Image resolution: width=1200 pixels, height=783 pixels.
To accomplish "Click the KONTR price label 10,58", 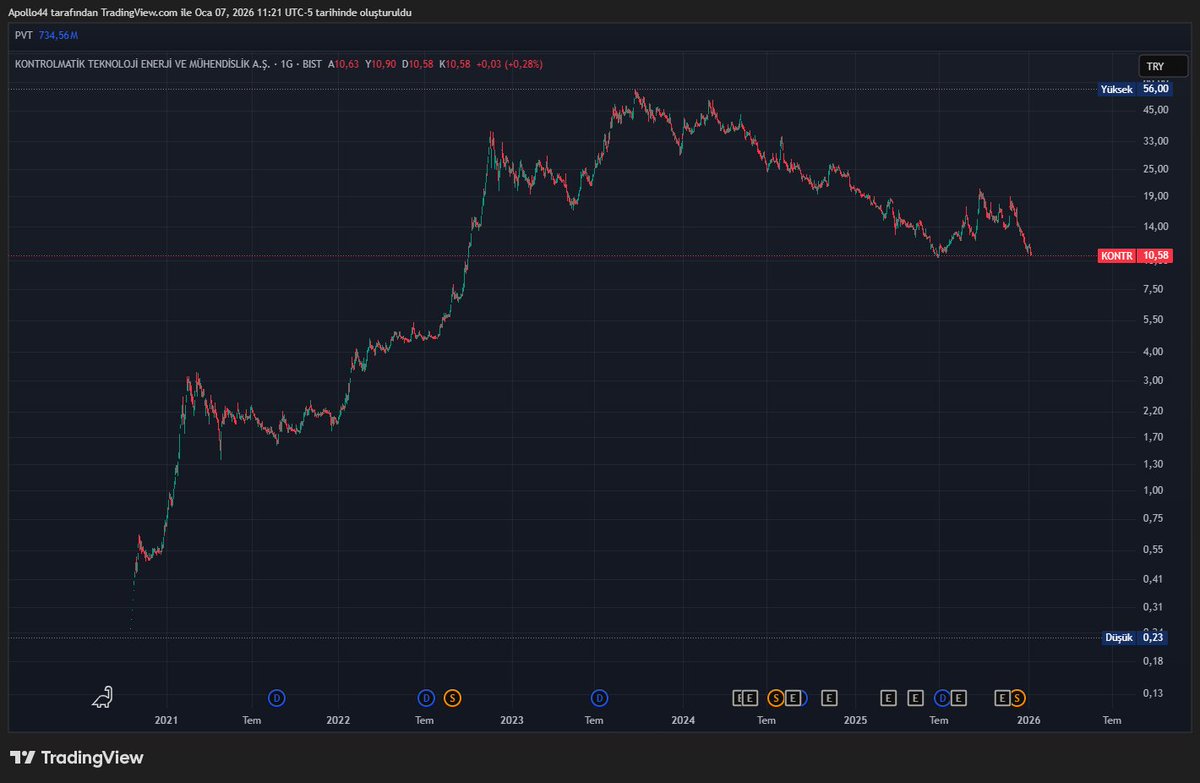I will pyautogui.click(x=1136, y=256).
